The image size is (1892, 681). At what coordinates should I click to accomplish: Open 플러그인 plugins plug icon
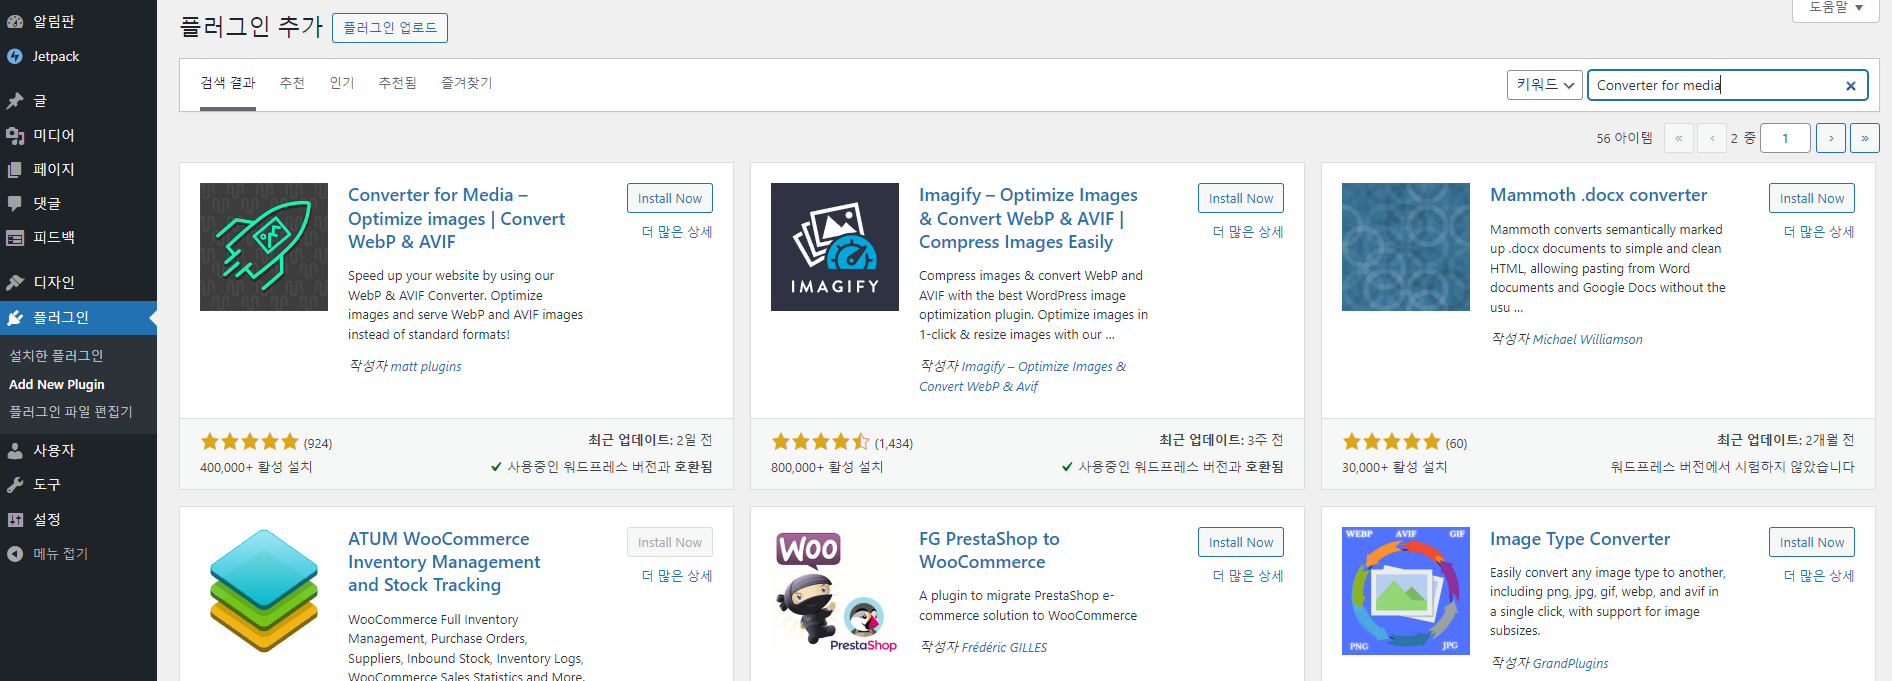coord(15,318)
